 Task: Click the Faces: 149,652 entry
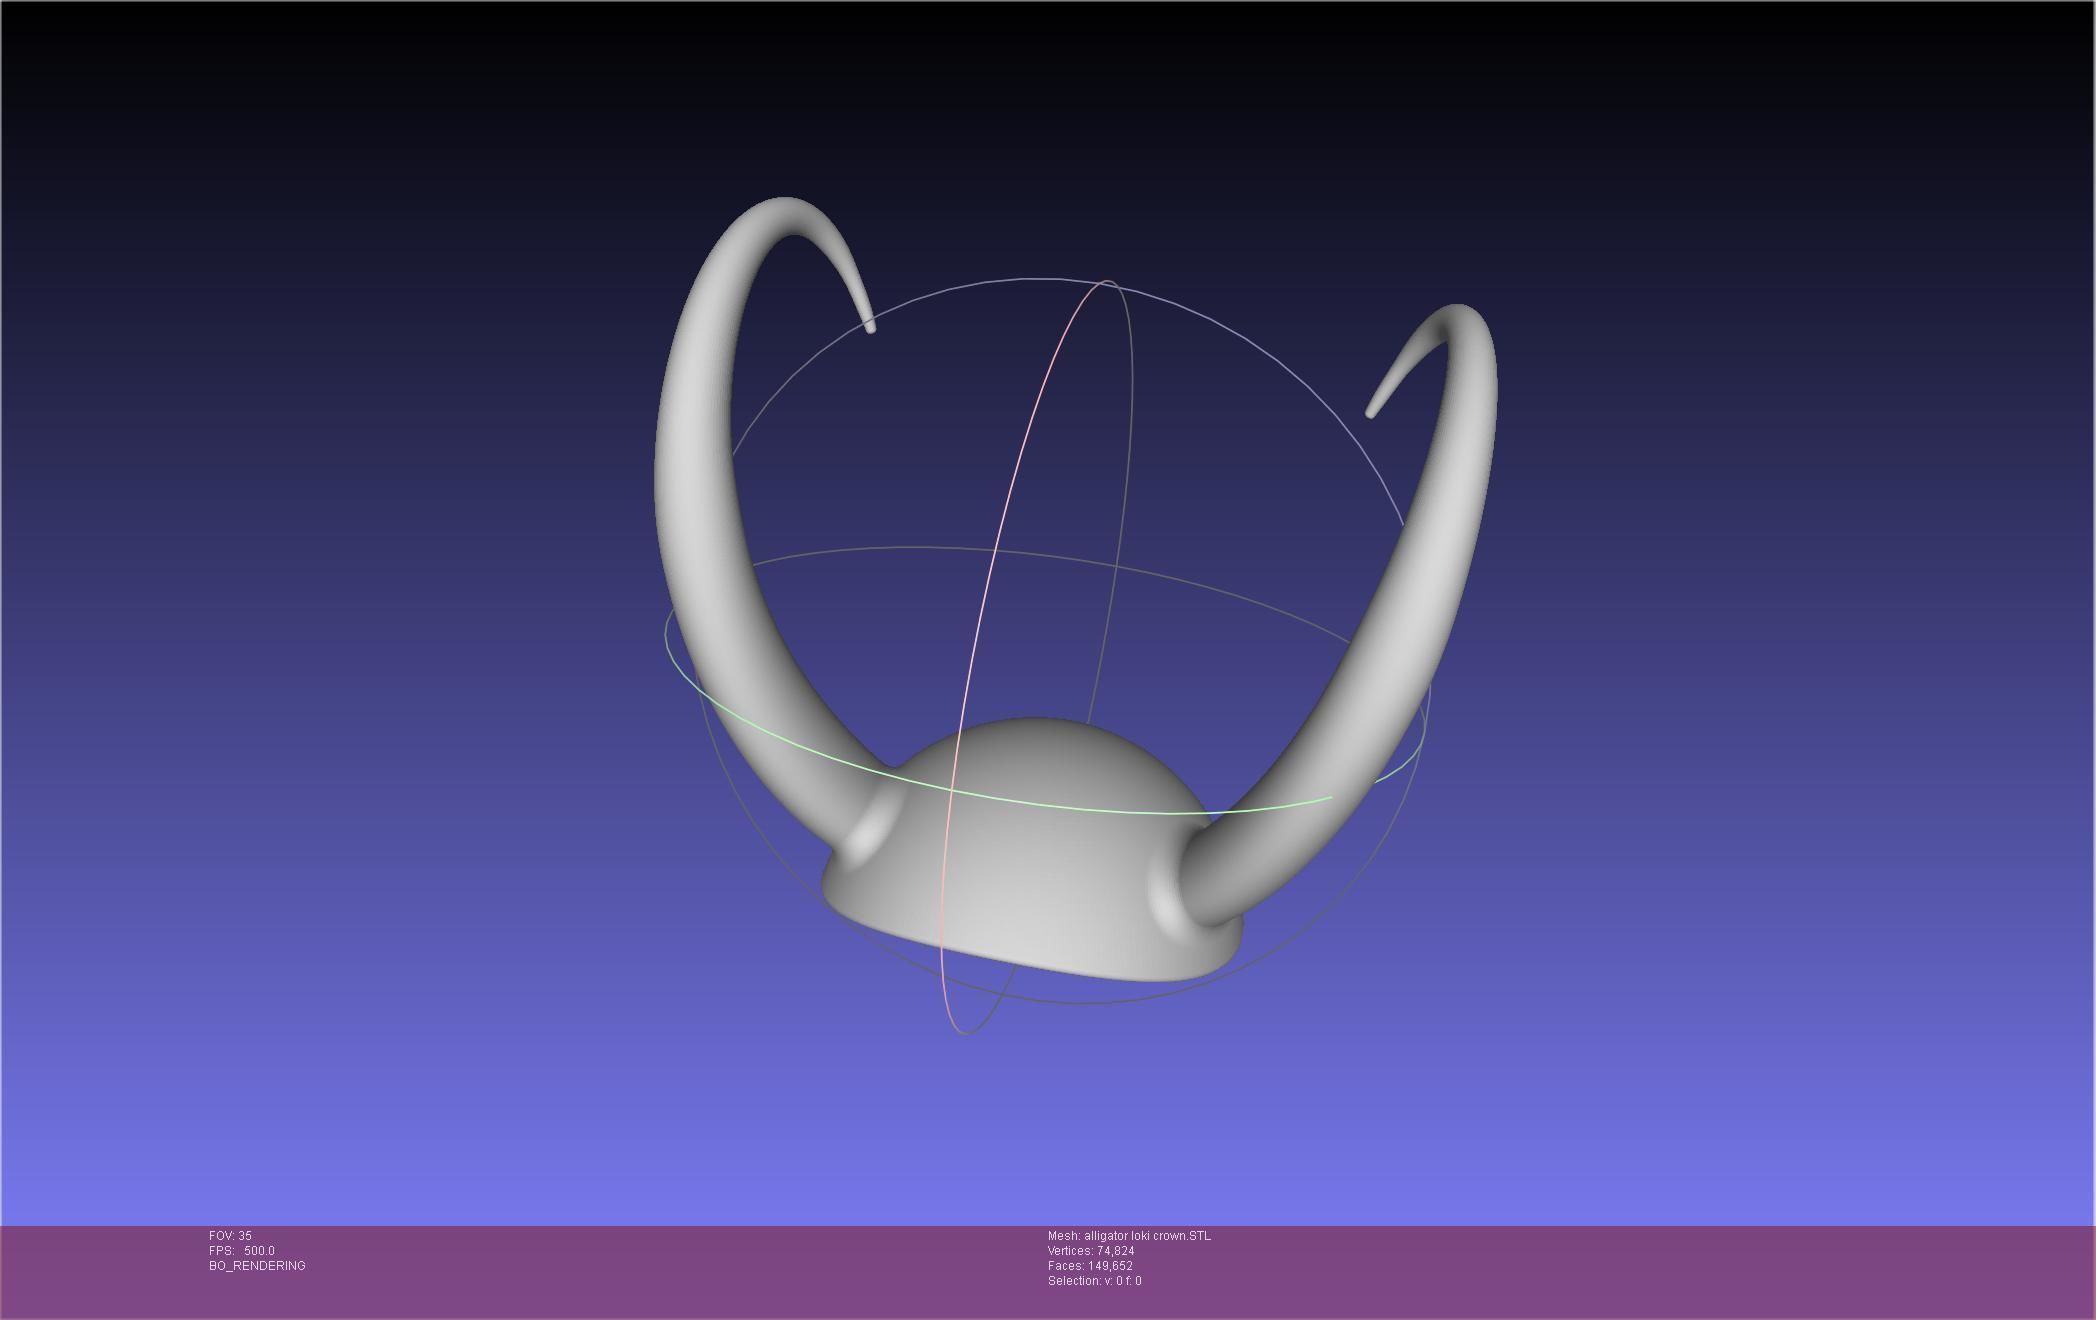click(1090, 1266)
